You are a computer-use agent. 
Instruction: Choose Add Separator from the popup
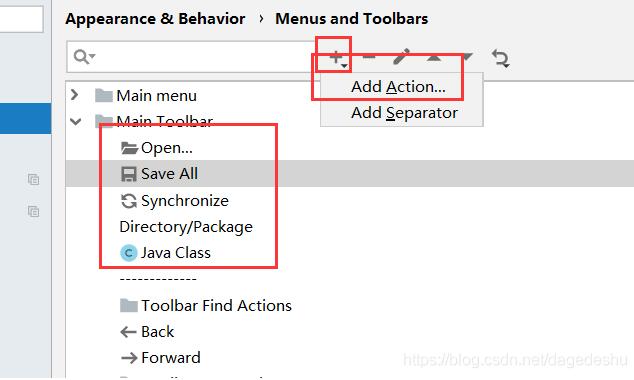[x=404, y=113]
